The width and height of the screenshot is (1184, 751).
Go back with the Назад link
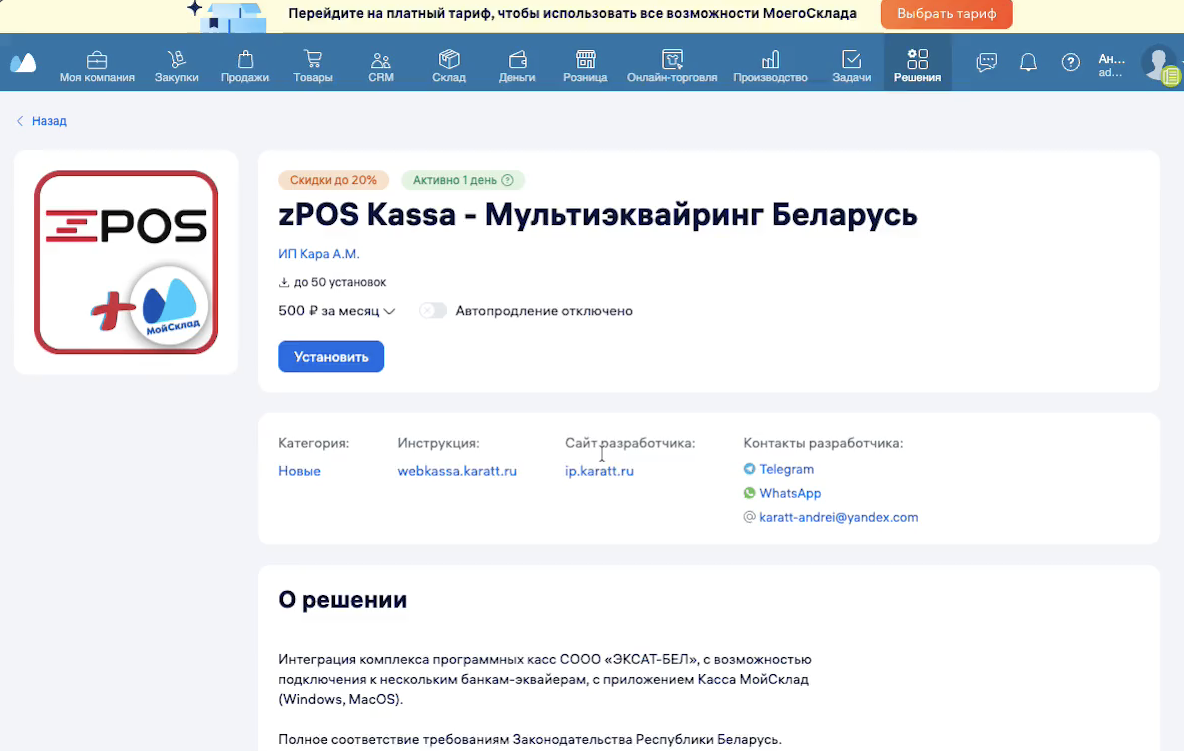coord(42,121)
